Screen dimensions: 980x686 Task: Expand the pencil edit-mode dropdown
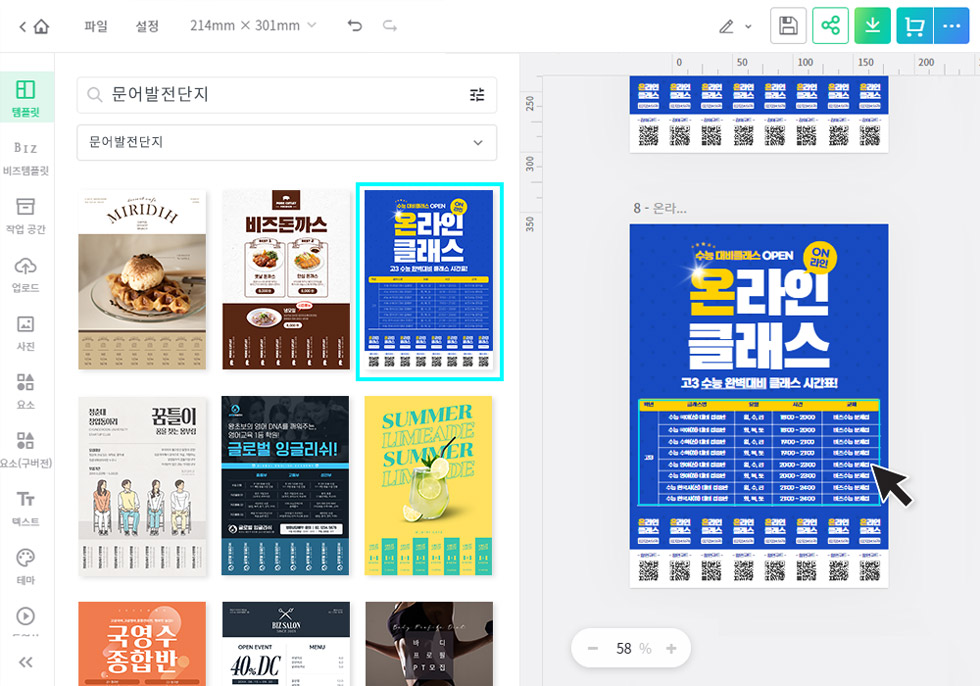point(735,26)
